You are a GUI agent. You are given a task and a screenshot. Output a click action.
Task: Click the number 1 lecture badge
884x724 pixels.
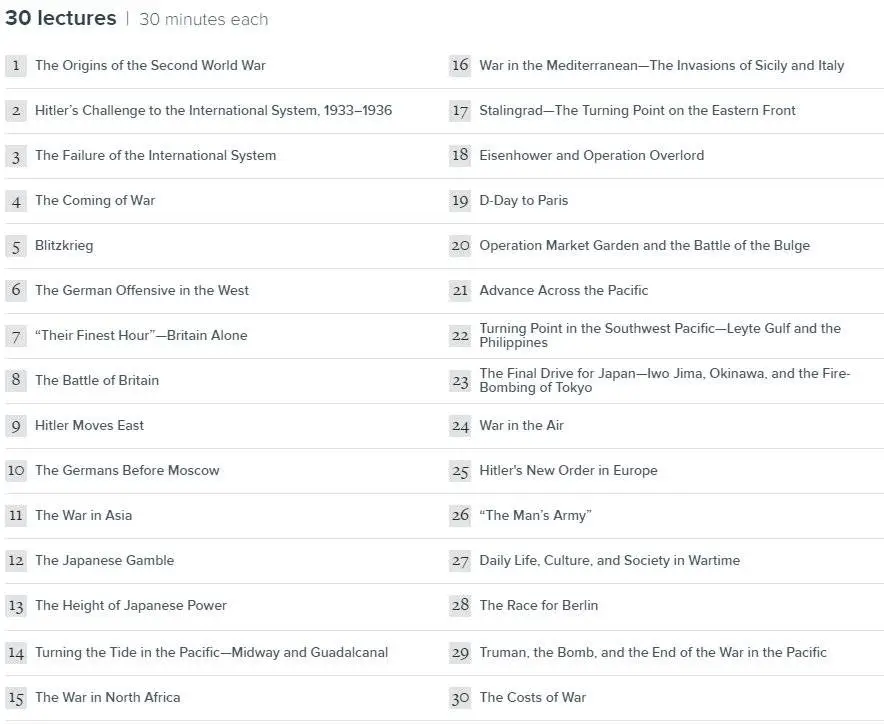16,66
